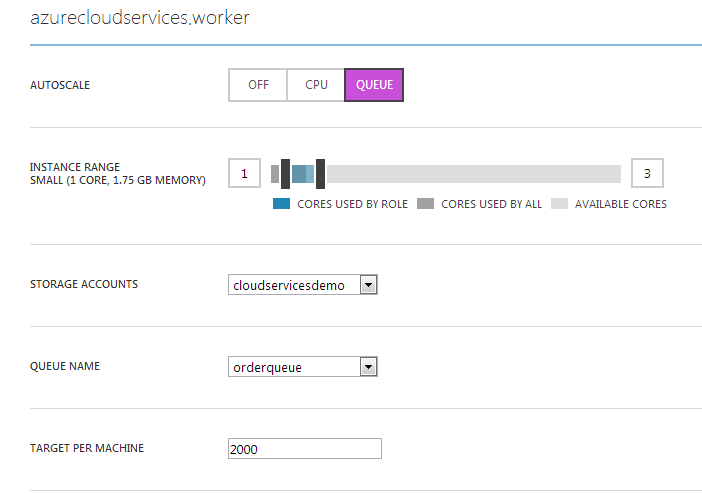Image resolution: width=702 pixels, height=493 pixels.
Task: Select QUEUE autoscale mode
Action: click(374, 85)
